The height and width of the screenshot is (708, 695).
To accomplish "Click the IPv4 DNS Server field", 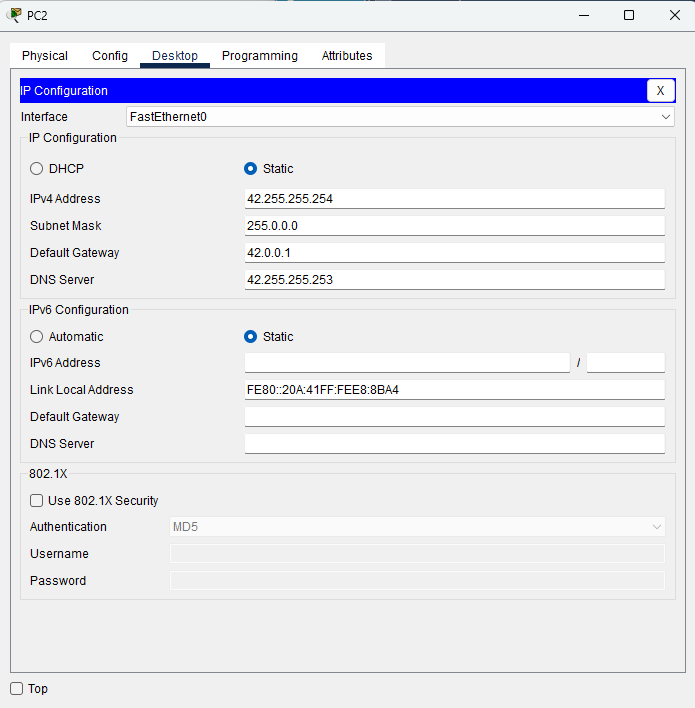I will click(454, 280).
